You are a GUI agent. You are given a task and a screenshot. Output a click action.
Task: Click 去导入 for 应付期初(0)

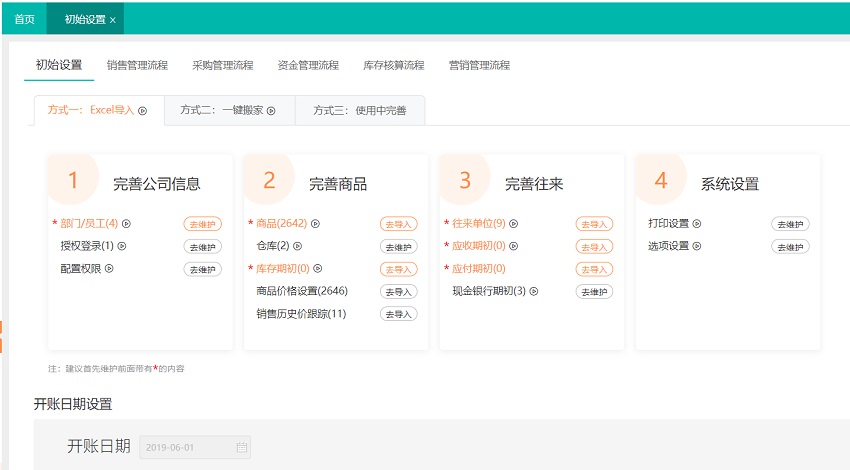click(x=594, y=269)
